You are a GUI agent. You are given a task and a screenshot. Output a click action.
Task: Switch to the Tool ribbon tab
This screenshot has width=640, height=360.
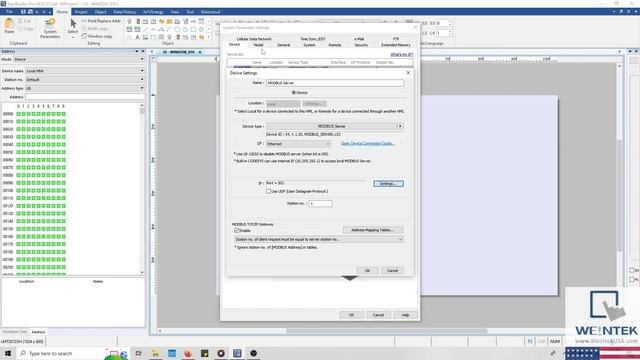click(190, 12)
